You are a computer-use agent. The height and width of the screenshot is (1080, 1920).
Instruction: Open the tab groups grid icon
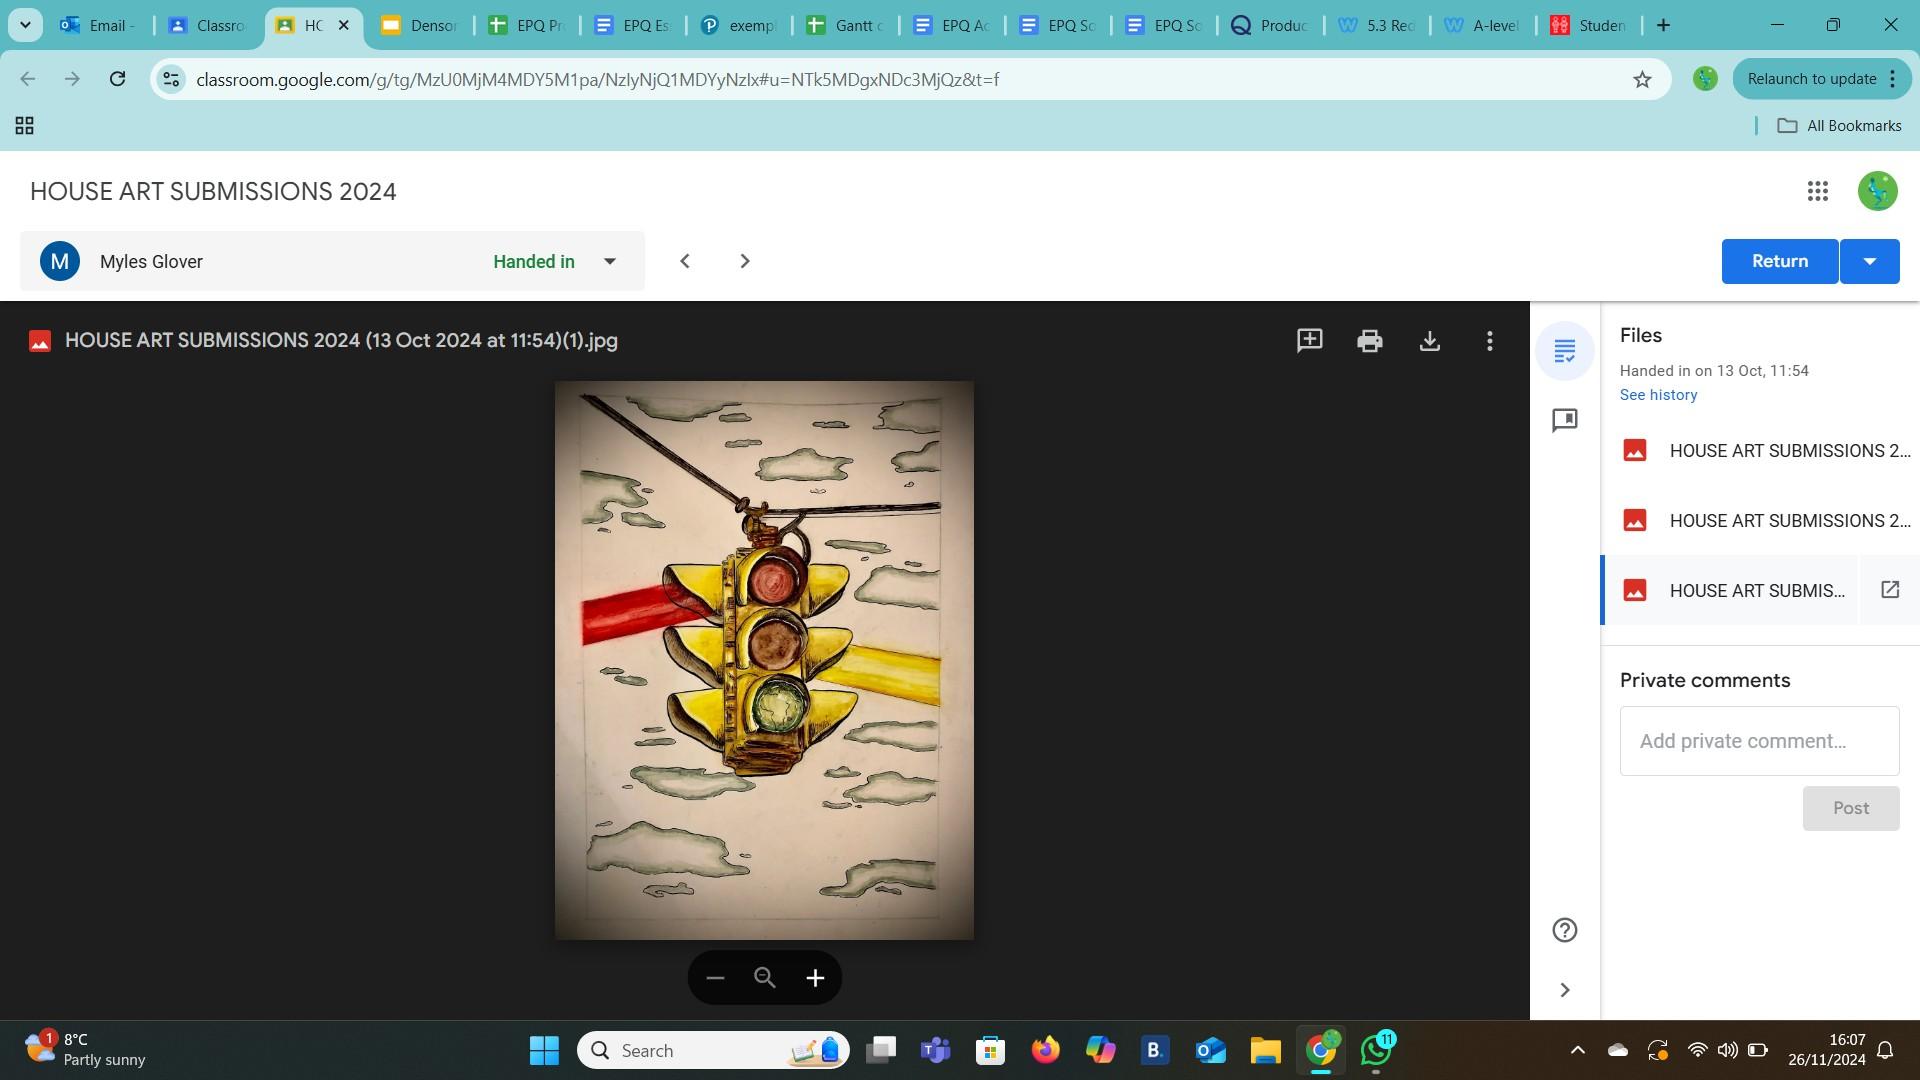tap(25, 125)
